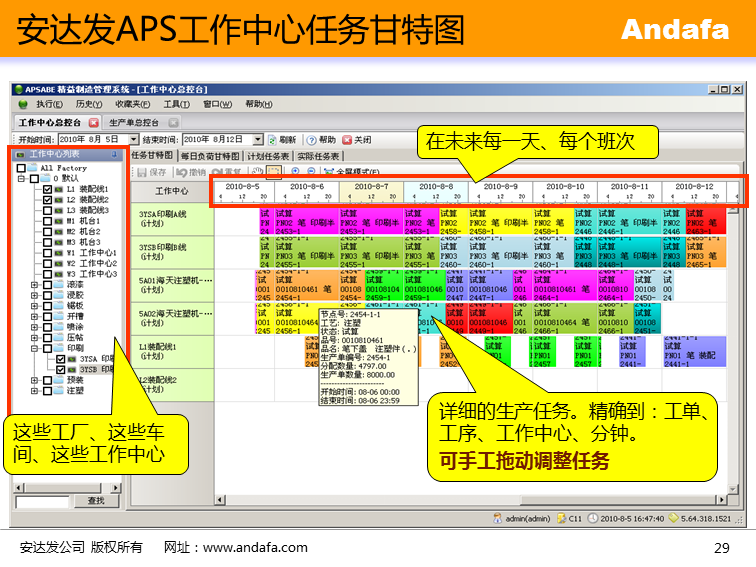Click the 保存 save icon in Gantt toolbar

(143, 172)
